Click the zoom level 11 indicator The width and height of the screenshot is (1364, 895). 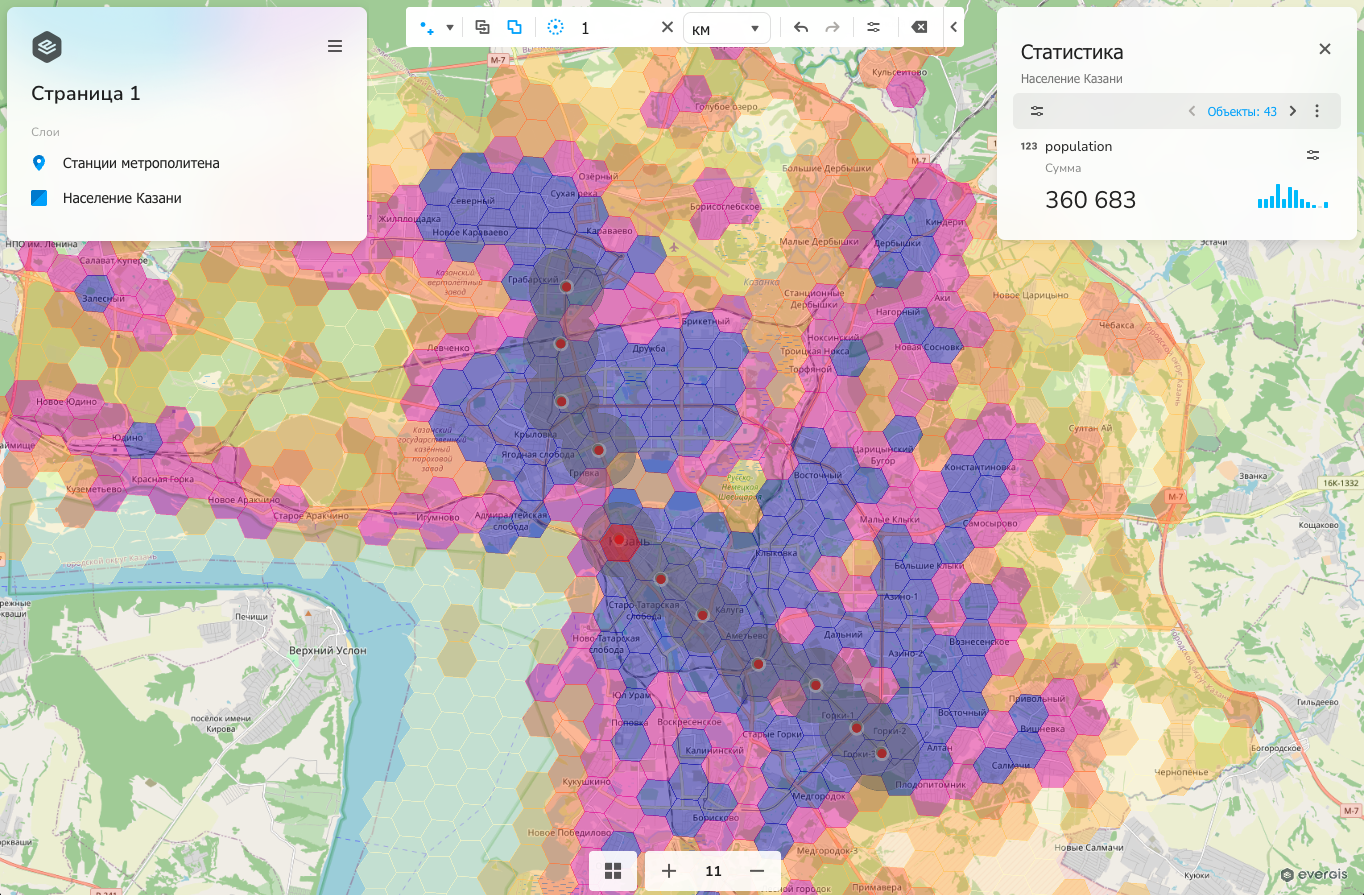[x=713, y=871]
